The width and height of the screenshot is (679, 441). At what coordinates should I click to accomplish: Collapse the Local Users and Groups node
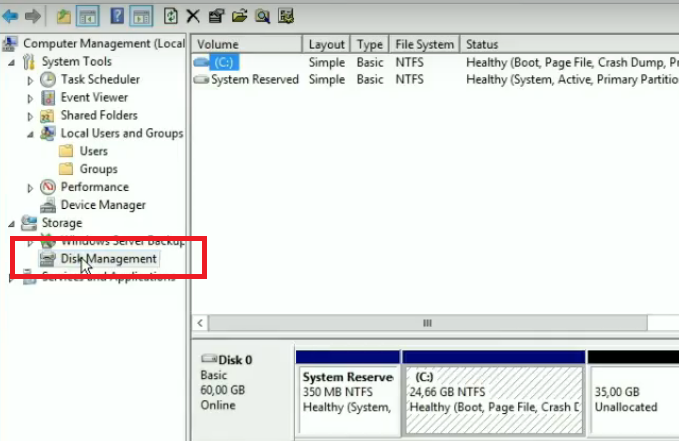coord(31,134)
